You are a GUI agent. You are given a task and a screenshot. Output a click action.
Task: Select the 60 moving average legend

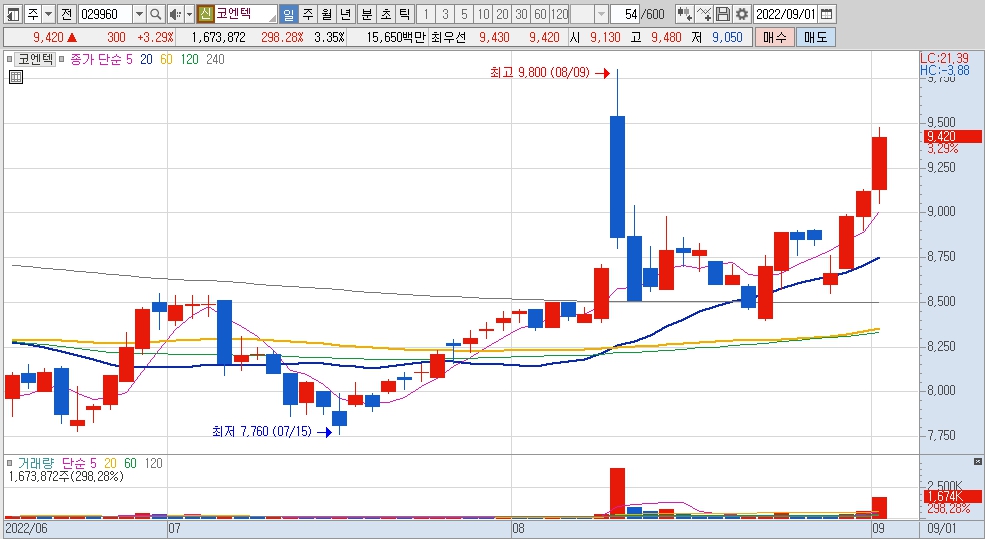point(166,60)
